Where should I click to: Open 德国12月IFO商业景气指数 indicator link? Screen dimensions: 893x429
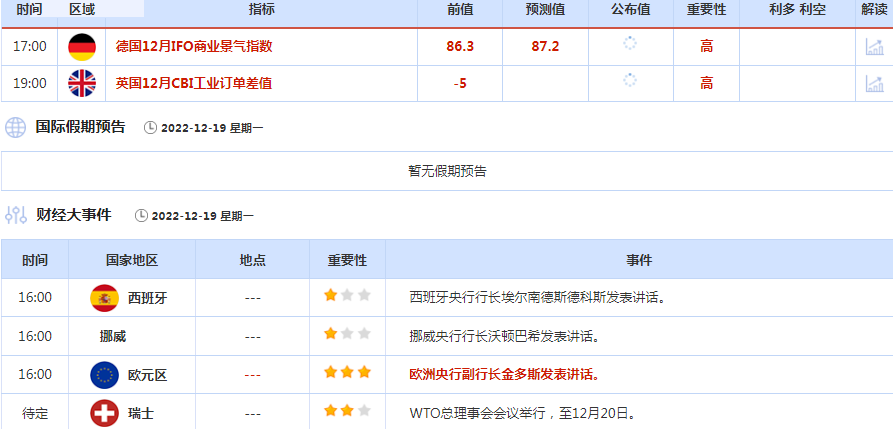click(x=194, y=47)
